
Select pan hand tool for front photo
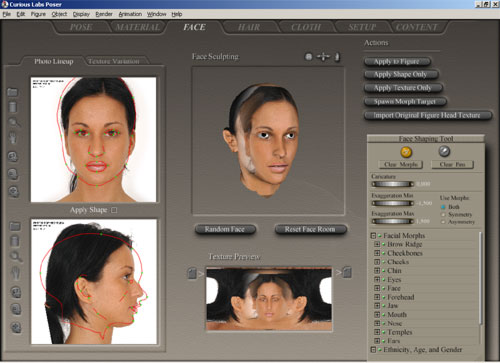13,138
